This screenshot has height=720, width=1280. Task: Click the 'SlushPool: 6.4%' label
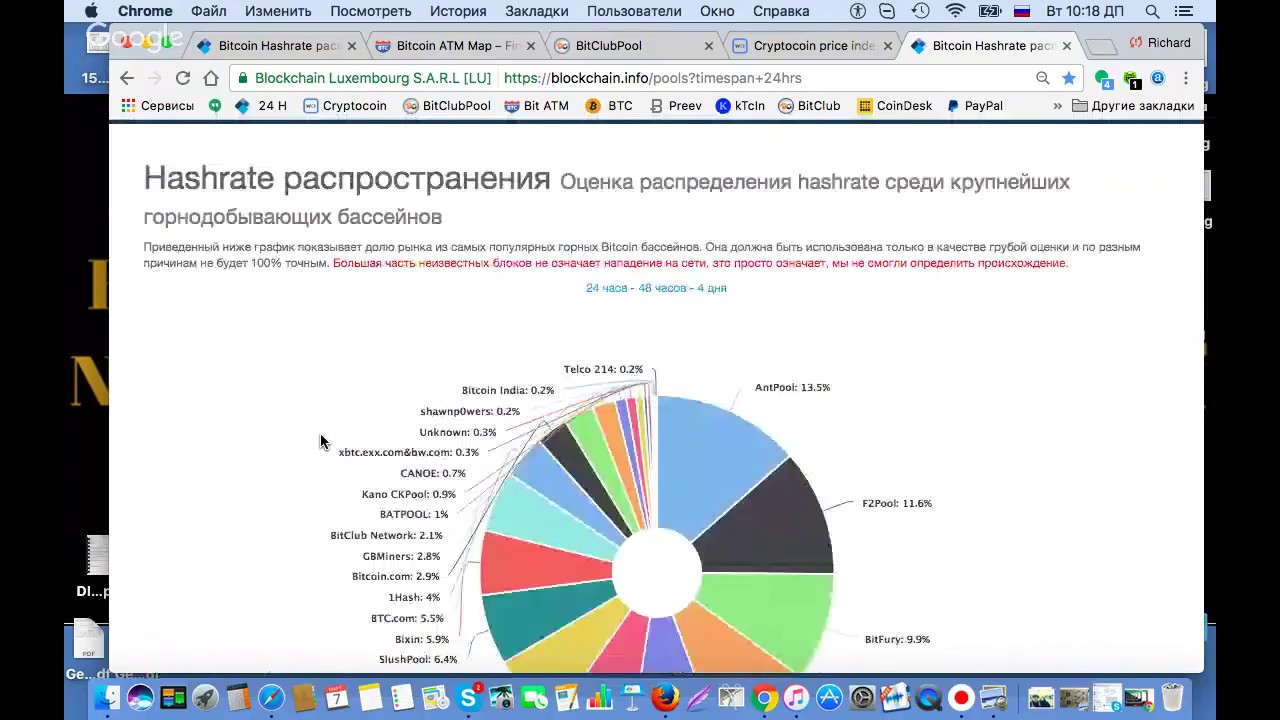[418, 660]
